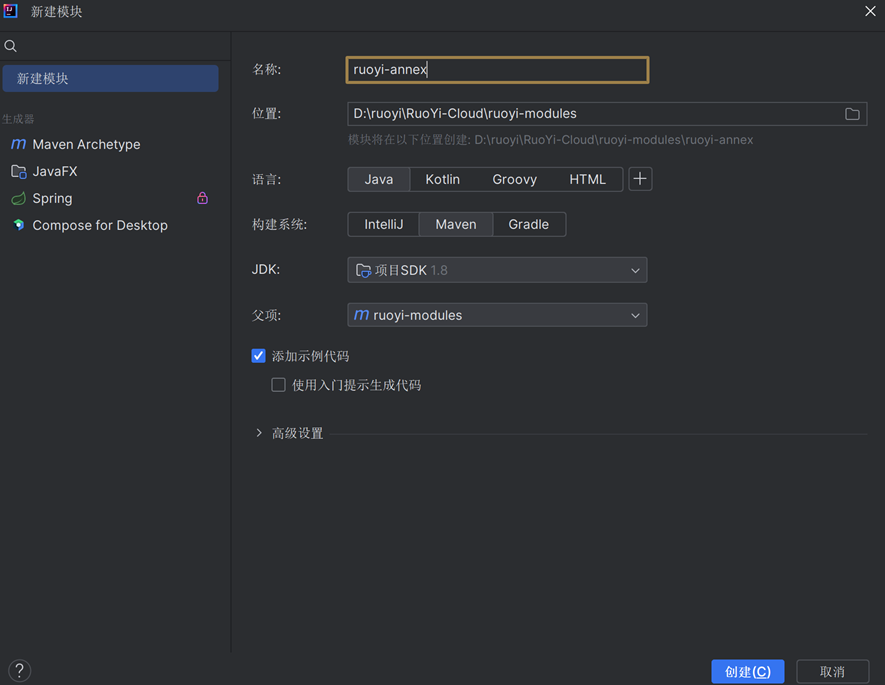Click the search magnifier icon
Viewport: 885px width, 685px height.
point(11,46)
